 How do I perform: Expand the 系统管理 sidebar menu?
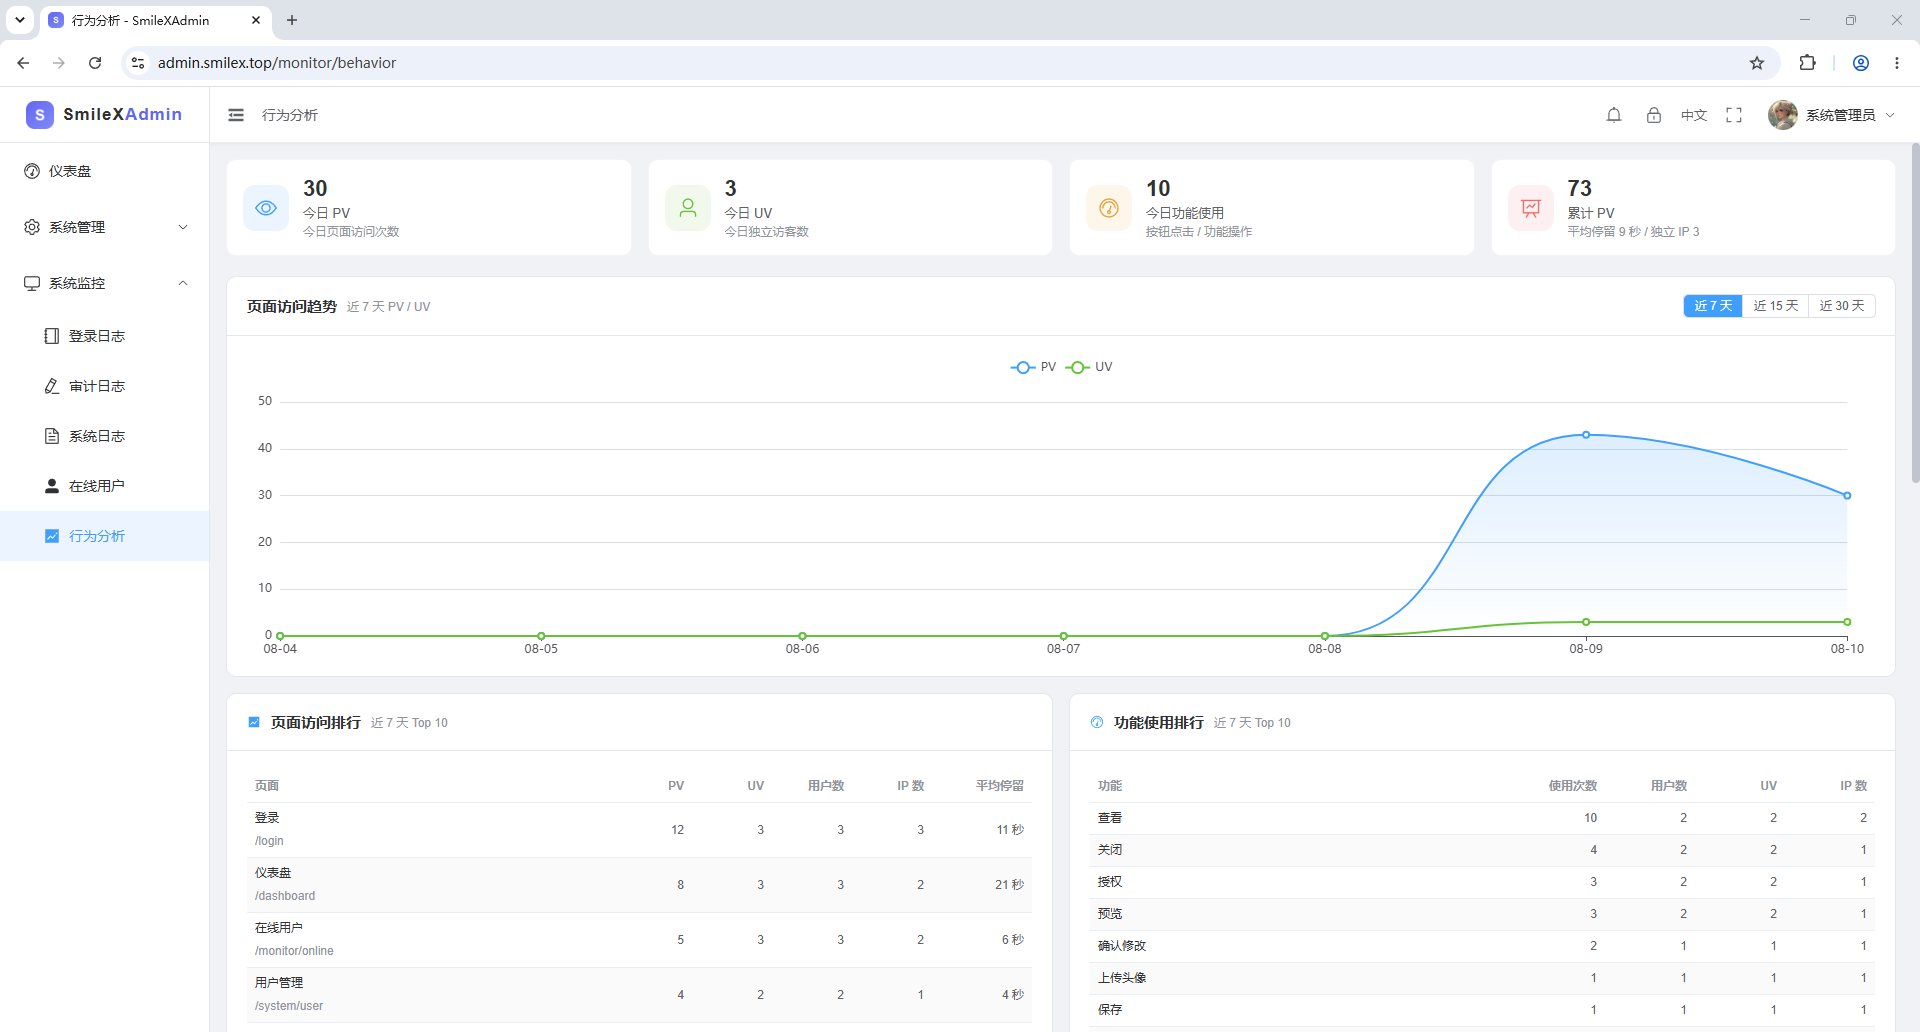pos(105,227)
